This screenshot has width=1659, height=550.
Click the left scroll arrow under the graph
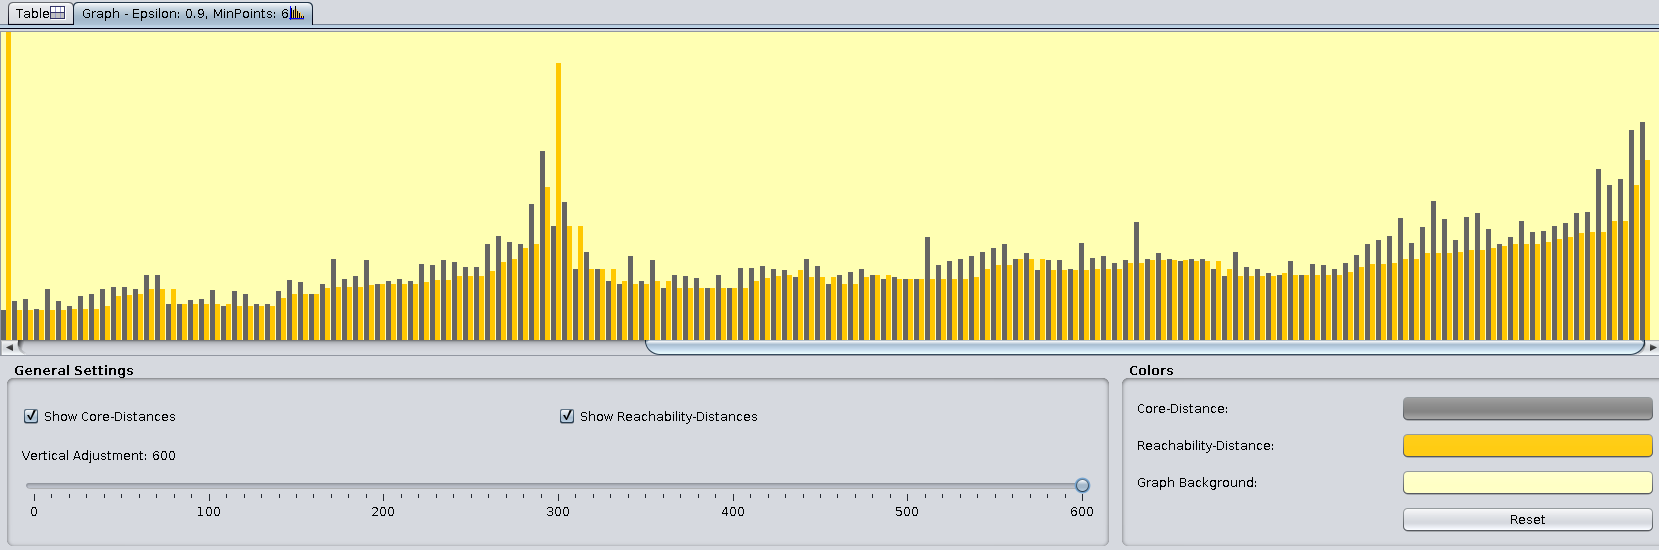point(9,347)
